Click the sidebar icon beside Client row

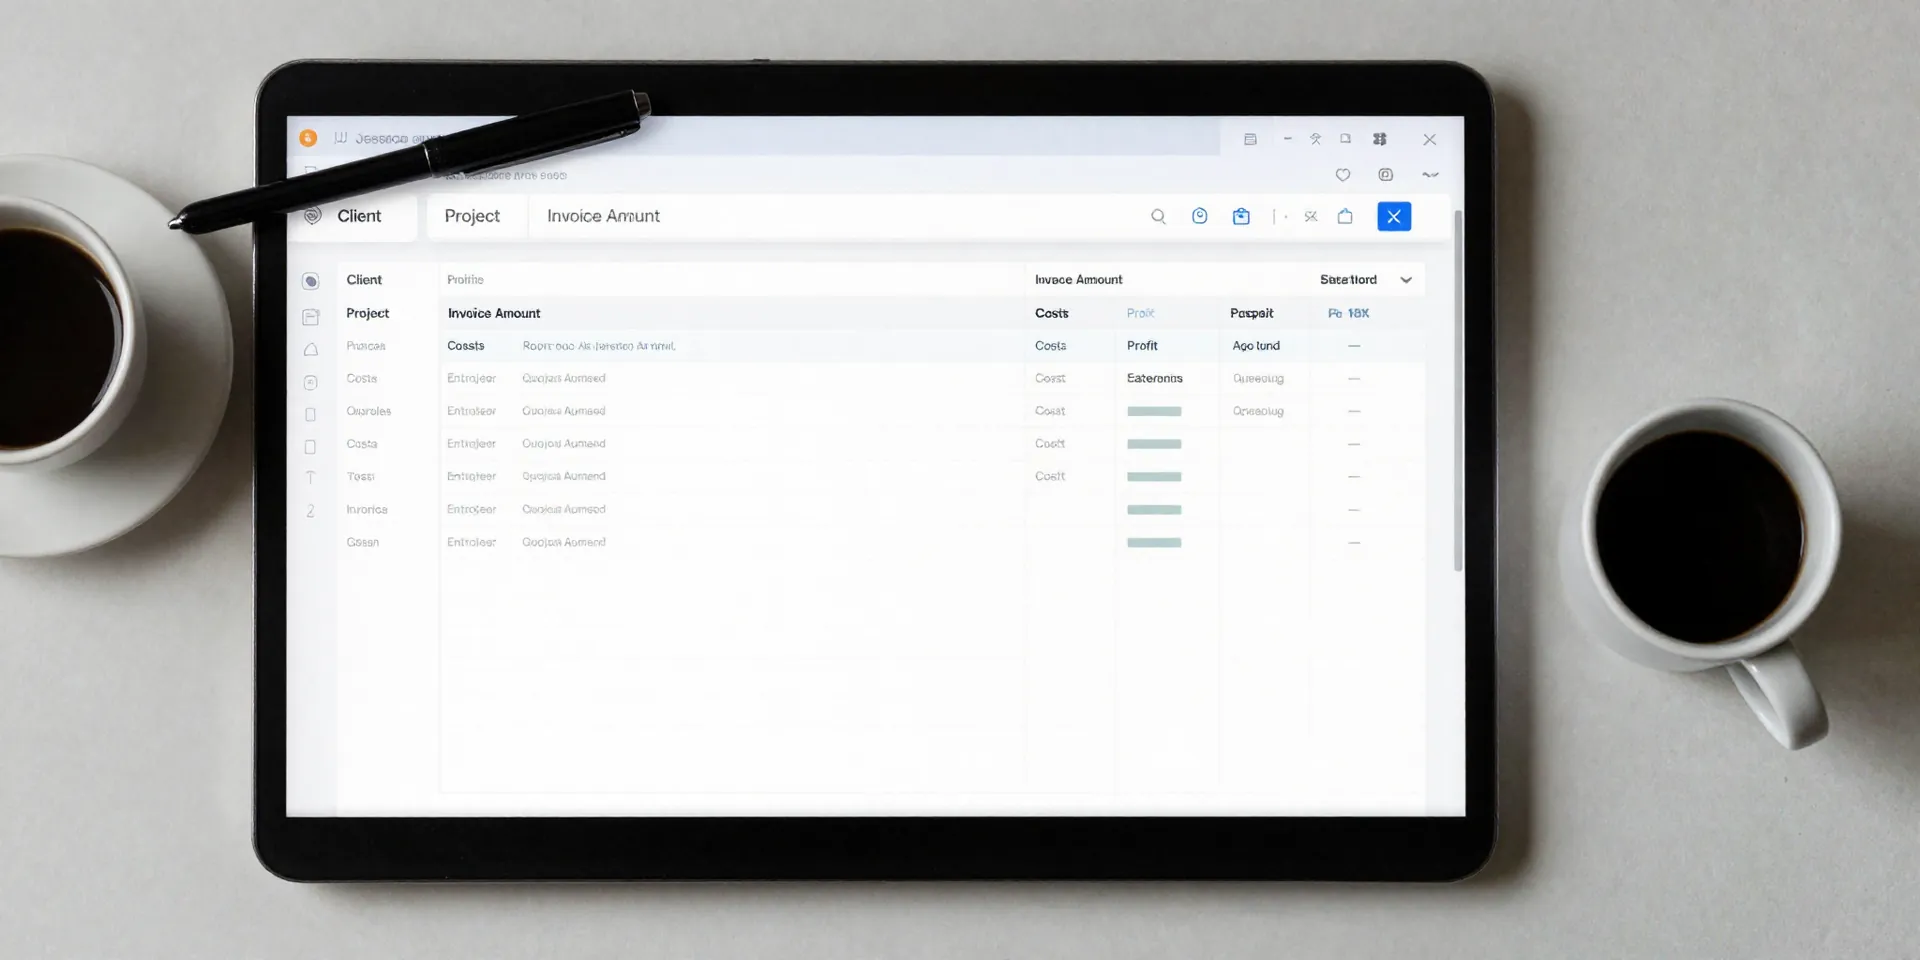[x=311, y=281]
